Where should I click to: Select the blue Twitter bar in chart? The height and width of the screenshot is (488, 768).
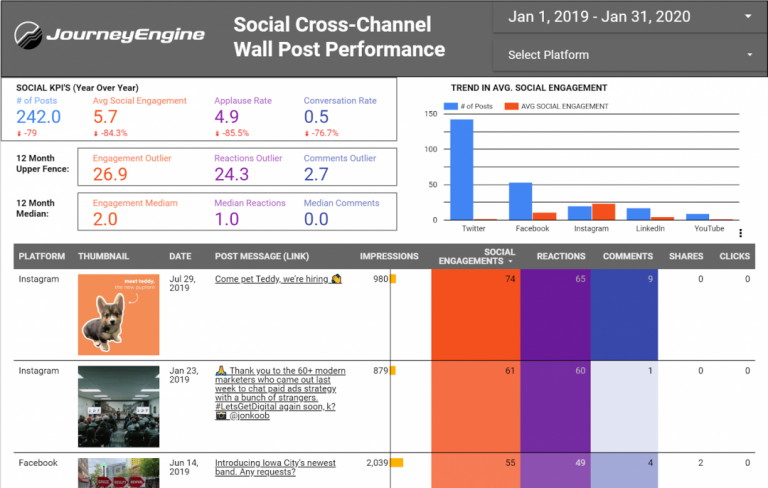[x=461, y=169]
